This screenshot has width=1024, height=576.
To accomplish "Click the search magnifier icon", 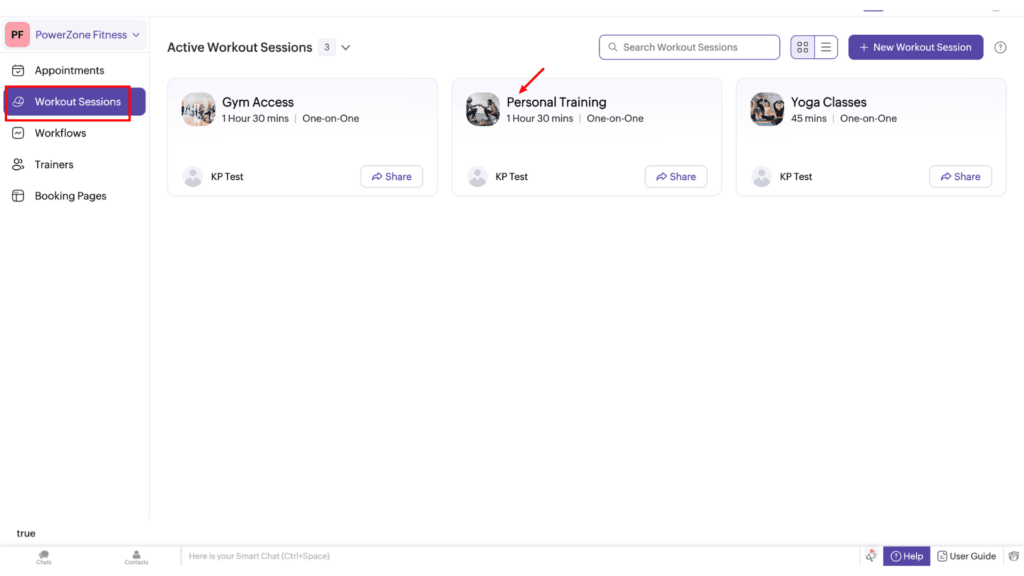I will 612,47.
